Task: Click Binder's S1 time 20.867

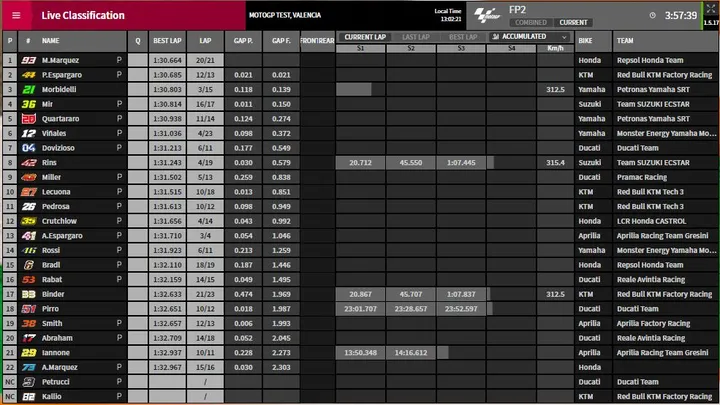Action: 360,294
